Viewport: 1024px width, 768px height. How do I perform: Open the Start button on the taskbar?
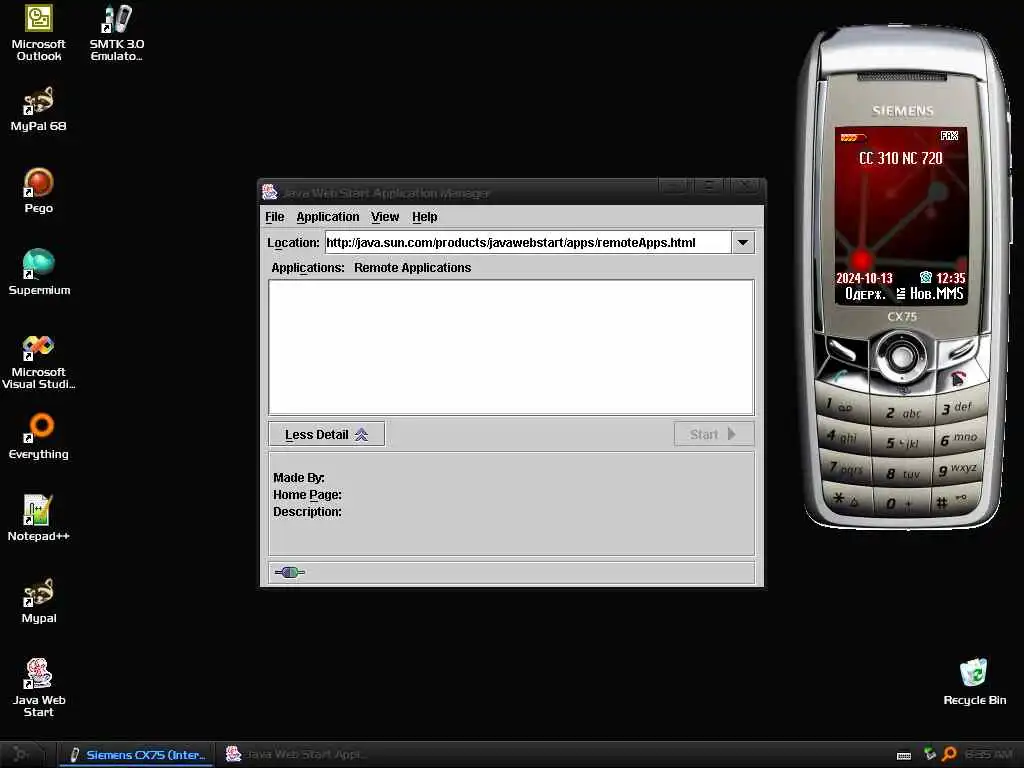click(22, 754)
